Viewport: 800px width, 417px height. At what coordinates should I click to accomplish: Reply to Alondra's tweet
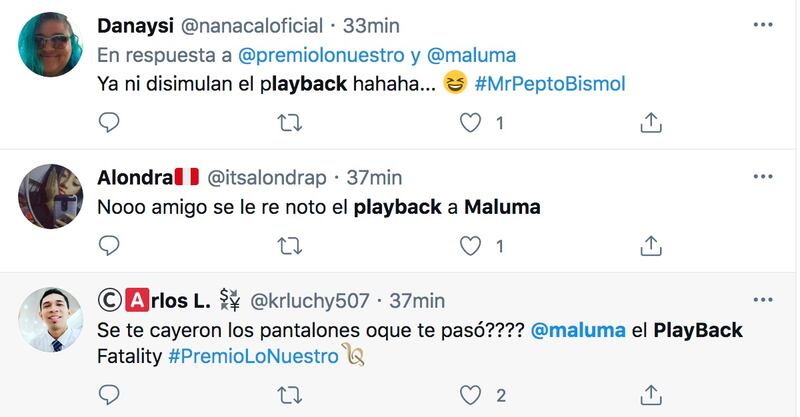[109, 246]
